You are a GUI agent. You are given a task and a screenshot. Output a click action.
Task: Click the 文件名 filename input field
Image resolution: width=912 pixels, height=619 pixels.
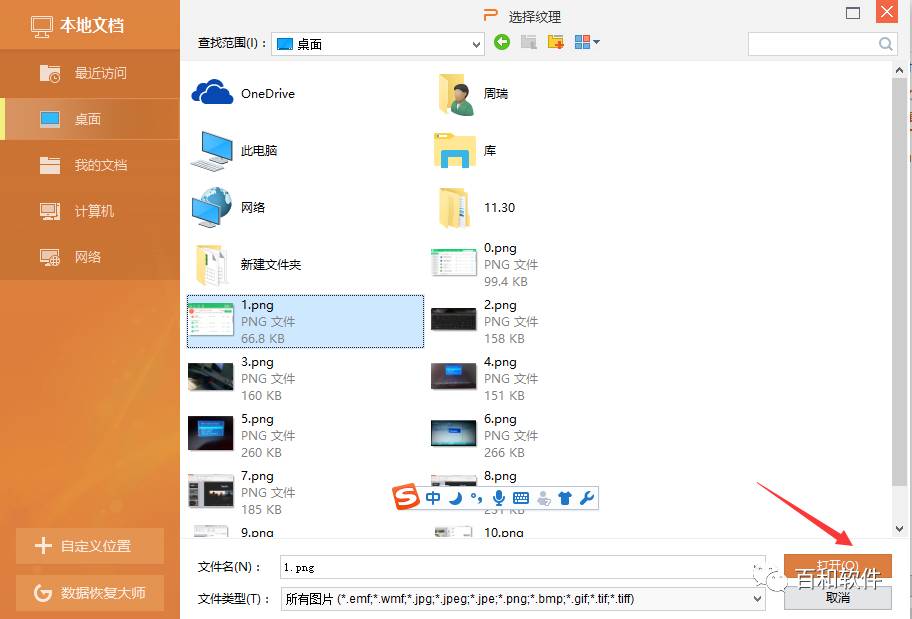pyautogui.click(x=522, y=567)
